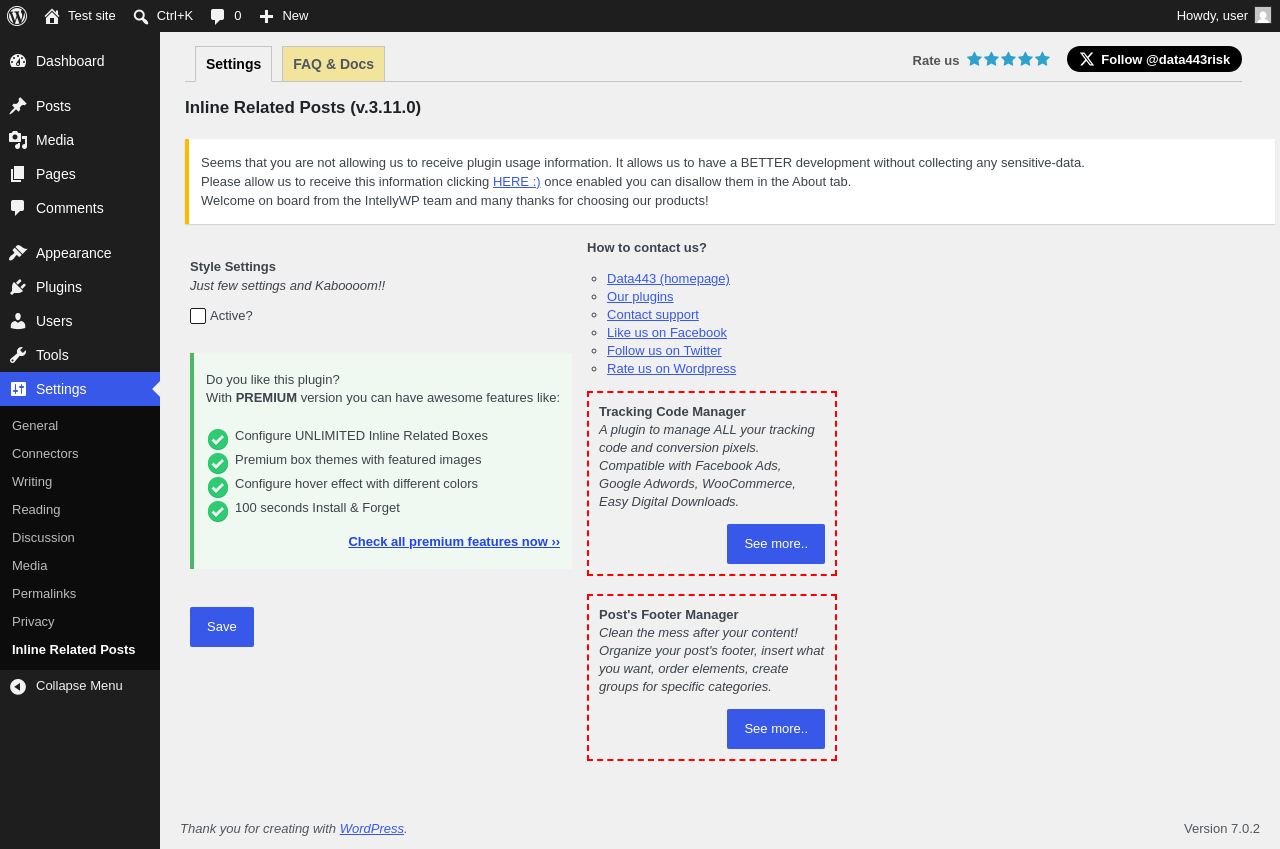Viewport: 1280px width, 849px height.
Task: Click the search magnifier icon in admin bar
Action: (141, 16)
